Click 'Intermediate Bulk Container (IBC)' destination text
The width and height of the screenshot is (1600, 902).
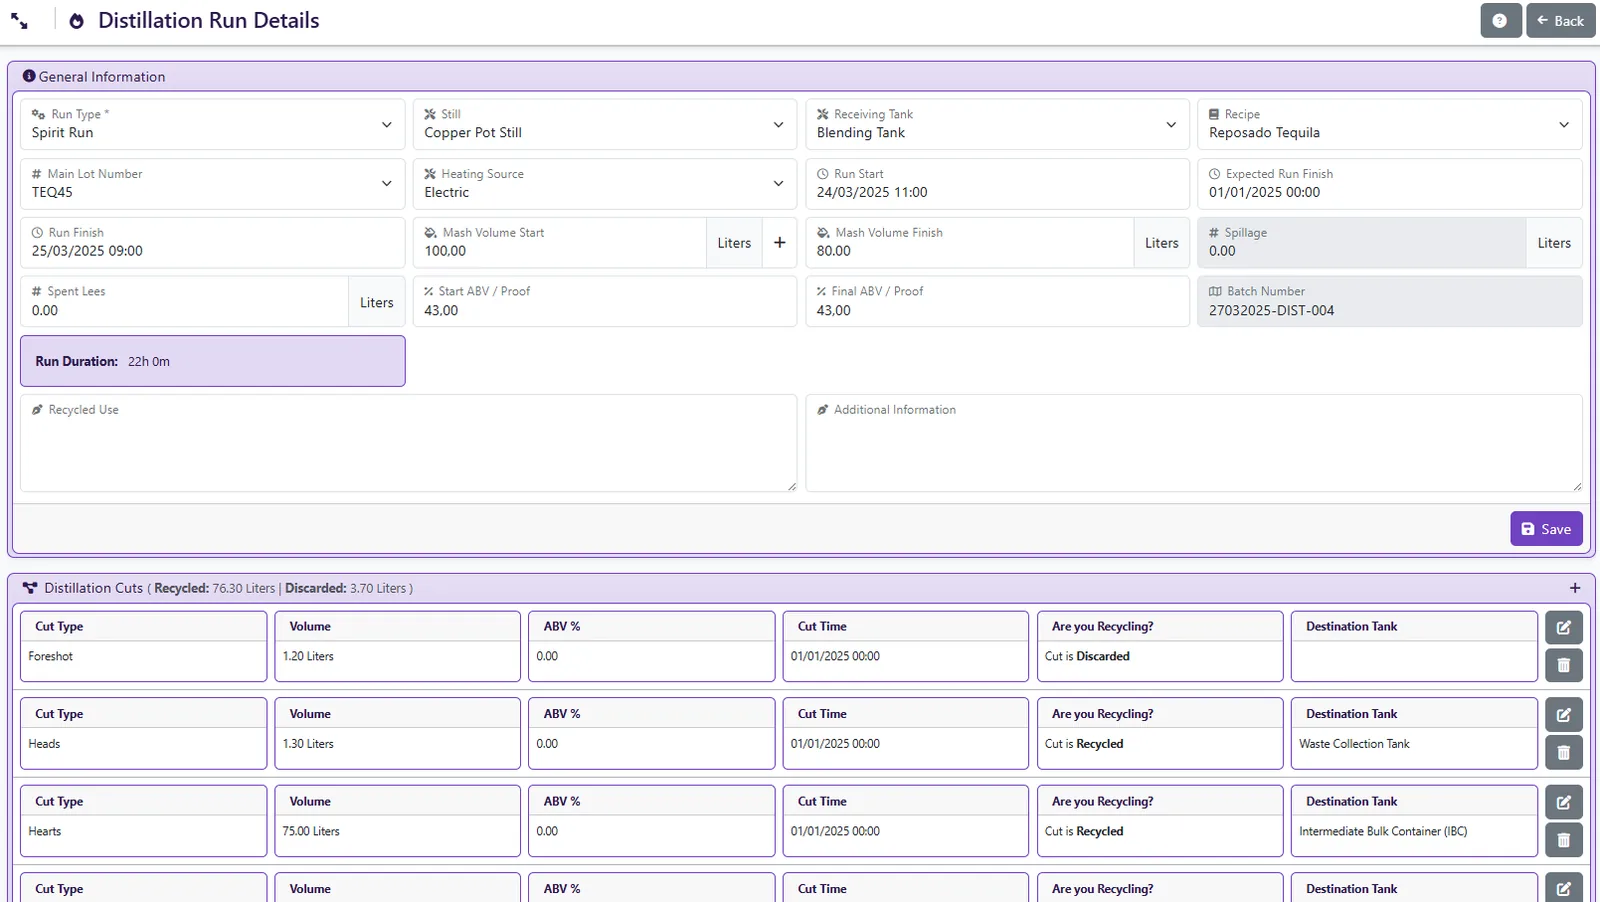(x=1383, y=831)
